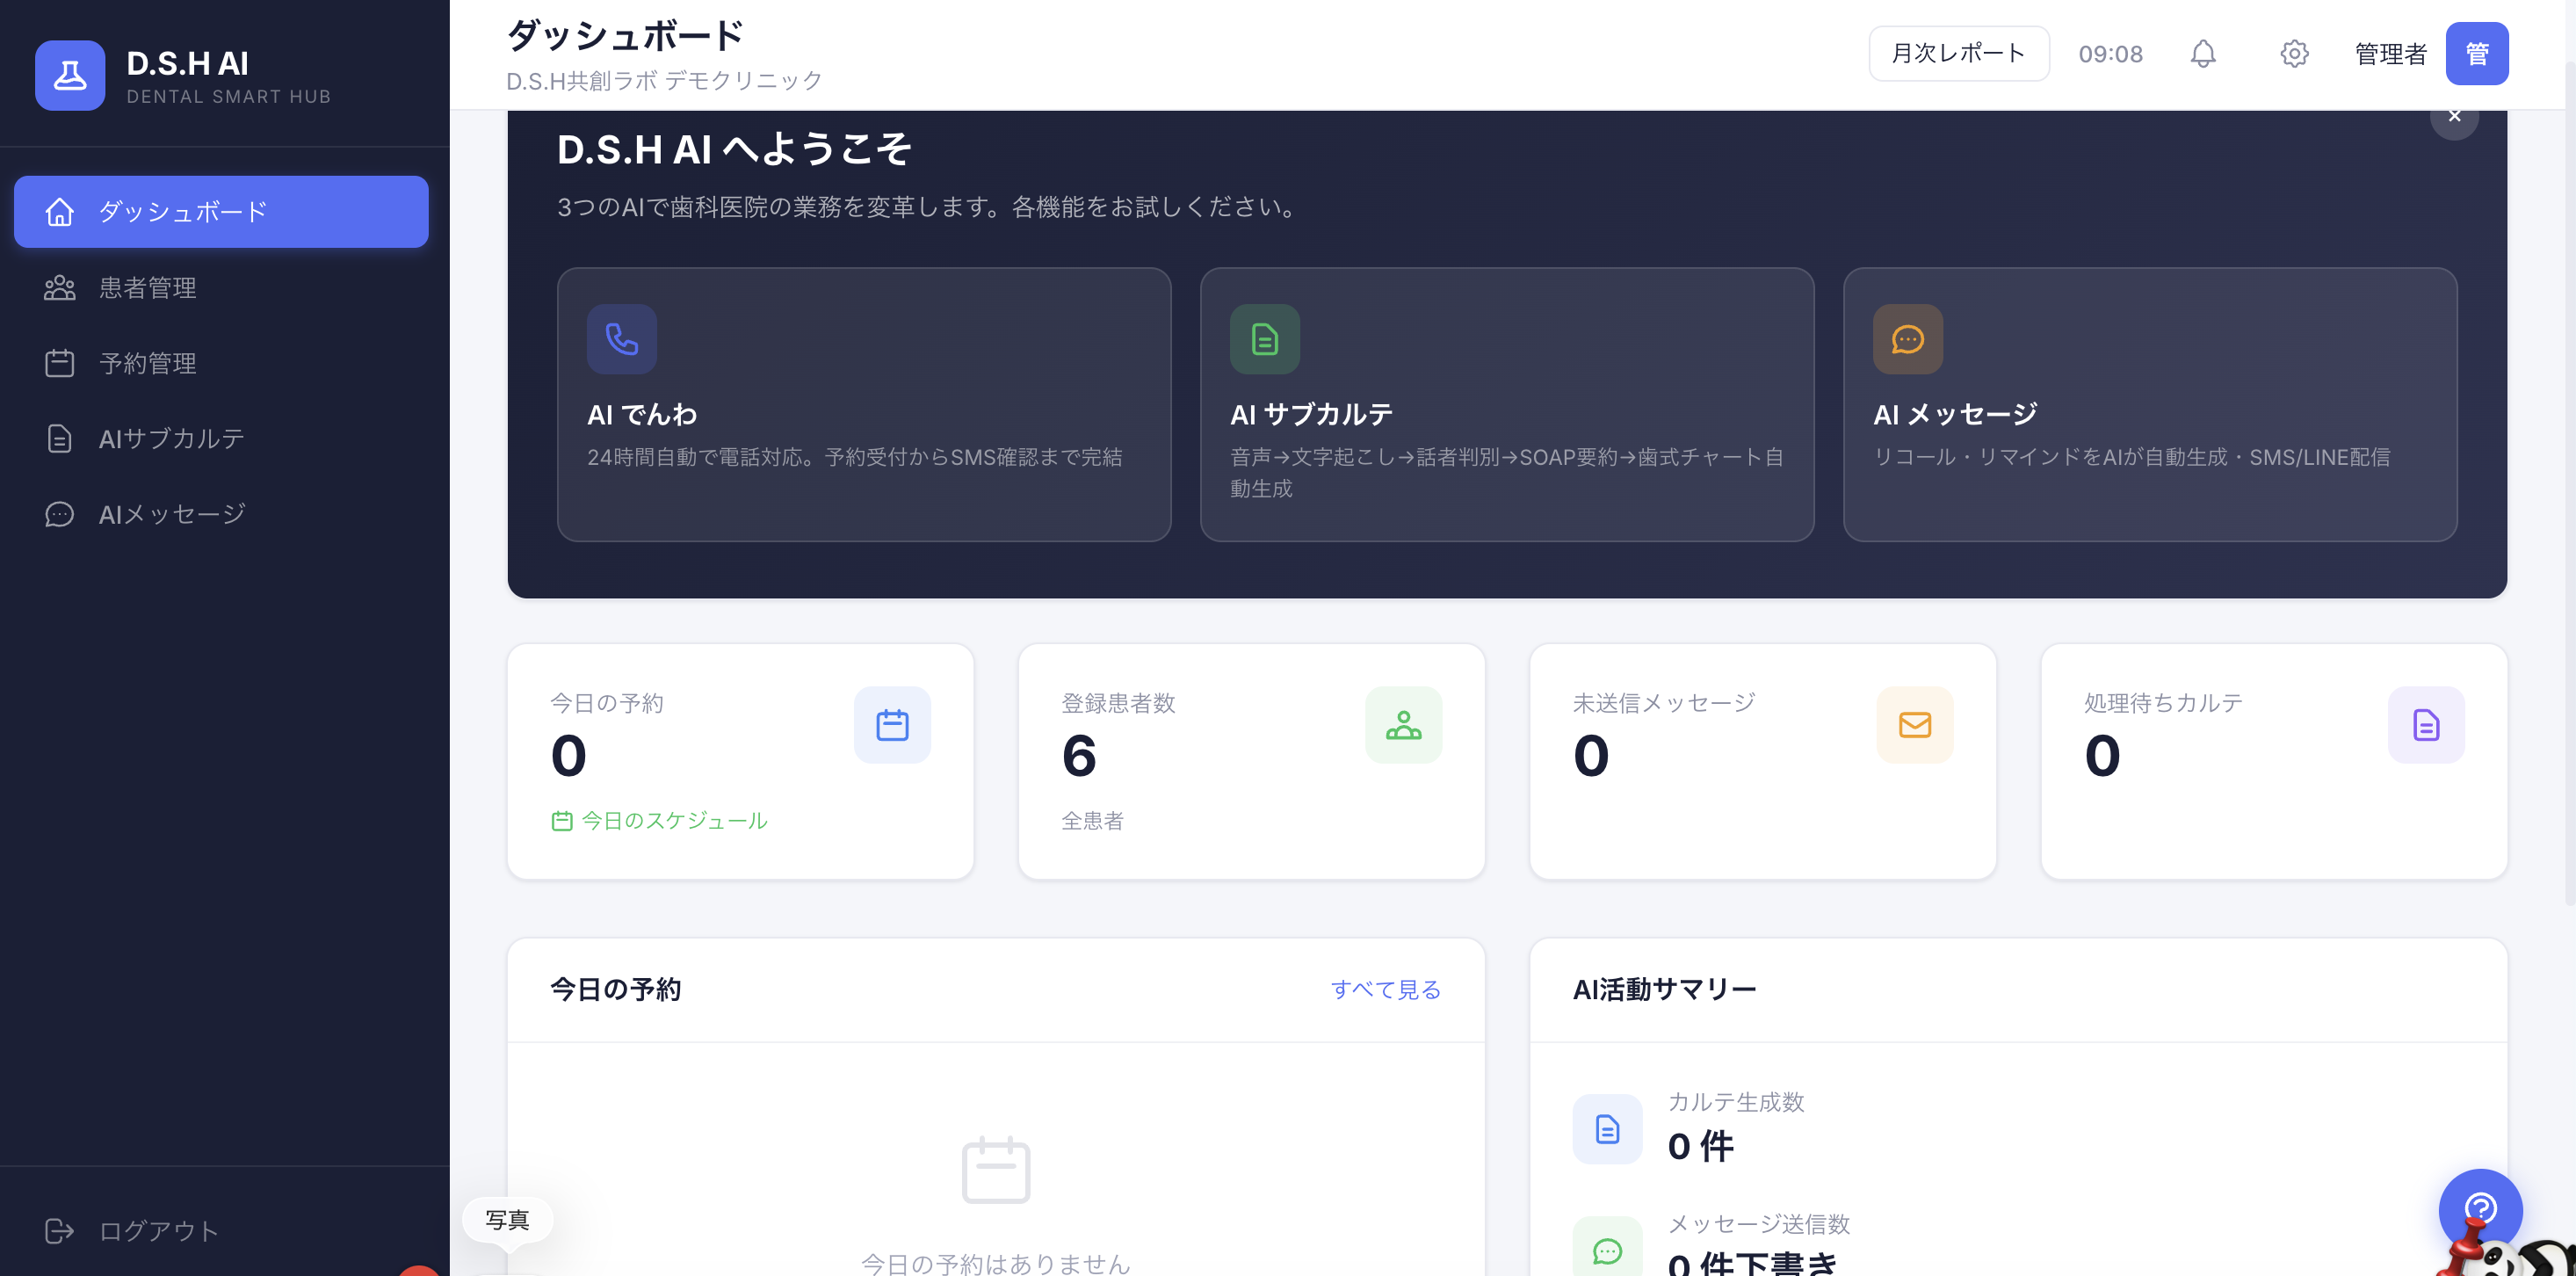Image resolution: width=2576 pixels, height=1276 pixels.
Task: Click the 処理待ちカルテ purple document icon
Action: point(2425,725)
